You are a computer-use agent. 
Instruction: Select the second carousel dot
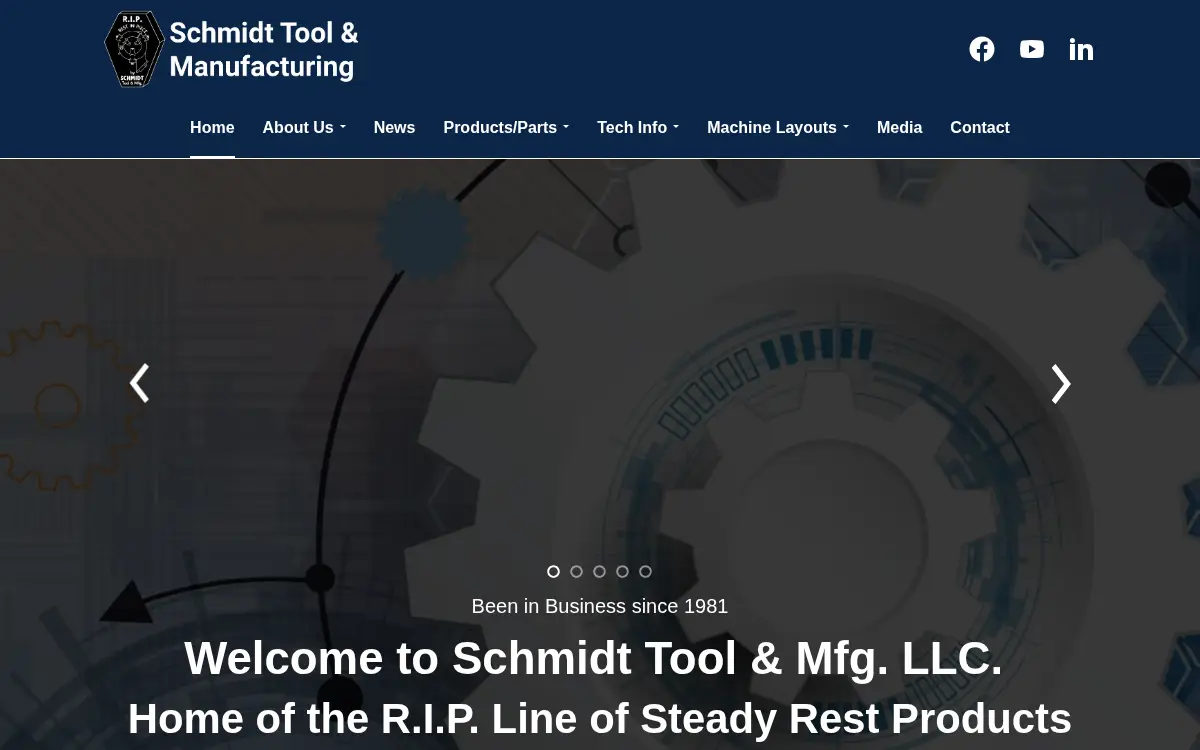pyautogui.click(x=576, y=571)
